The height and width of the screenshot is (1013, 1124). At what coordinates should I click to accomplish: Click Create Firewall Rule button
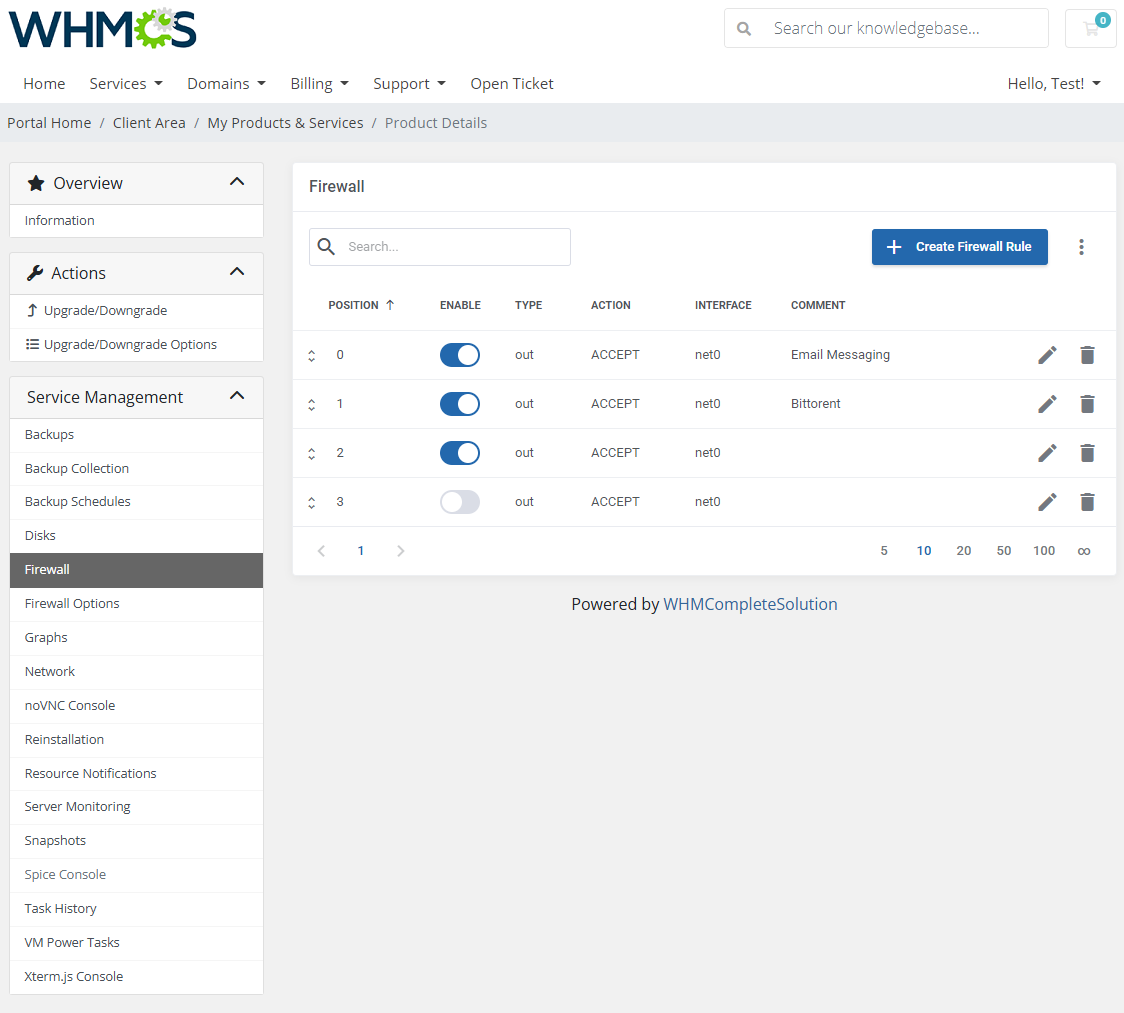(959, 247)
